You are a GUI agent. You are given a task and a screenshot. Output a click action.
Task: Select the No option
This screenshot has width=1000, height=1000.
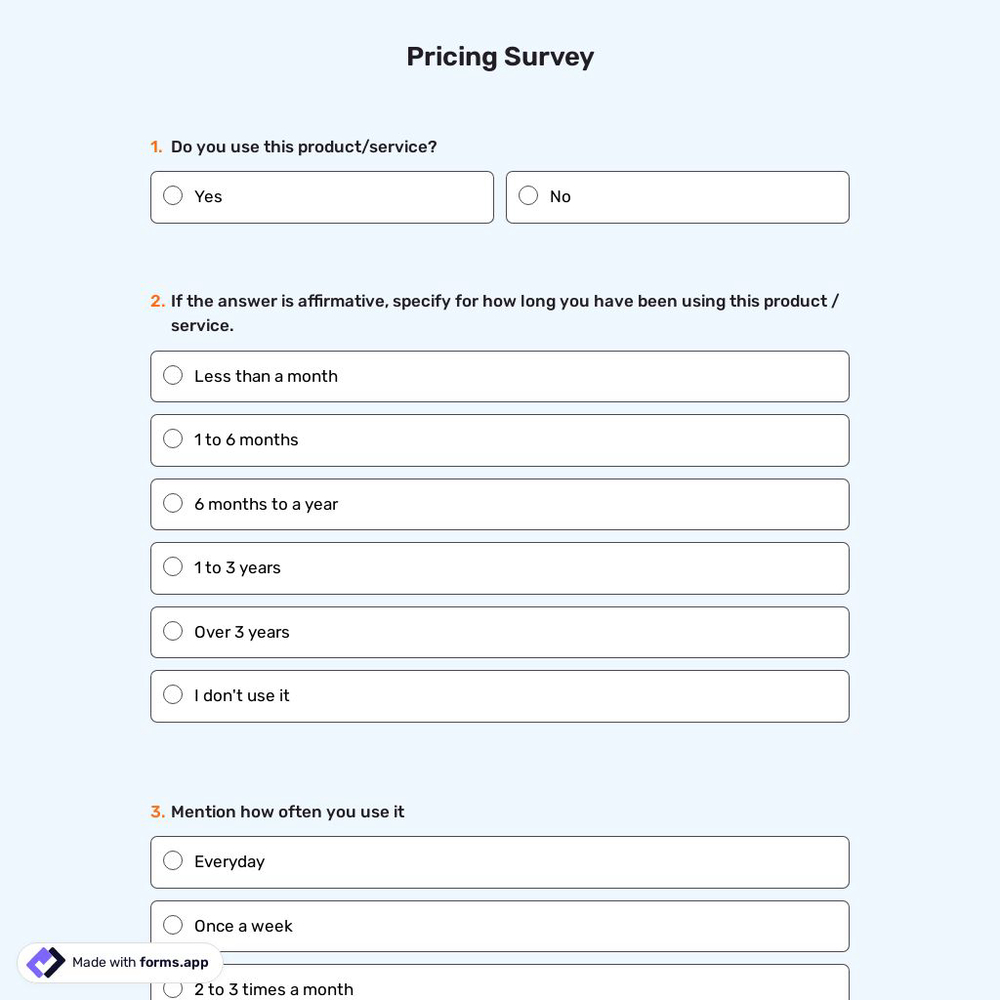pyautogui.click(x=528, y=196)
